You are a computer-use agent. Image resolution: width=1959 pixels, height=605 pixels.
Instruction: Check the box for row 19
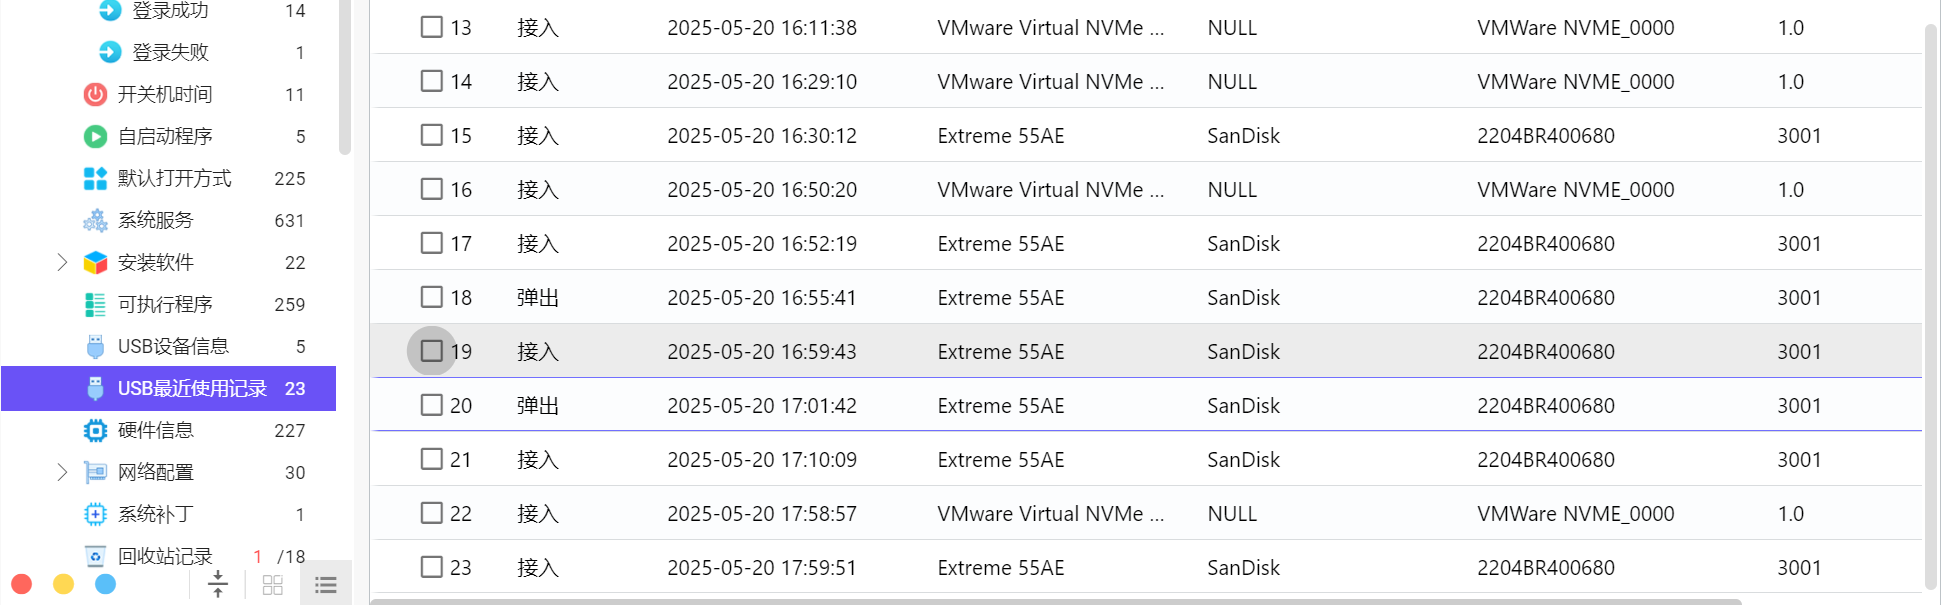431,351
